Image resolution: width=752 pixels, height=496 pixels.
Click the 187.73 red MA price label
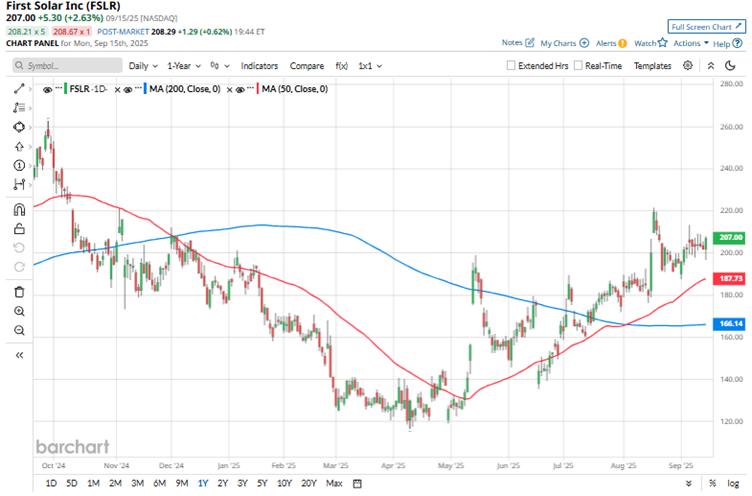730,279
